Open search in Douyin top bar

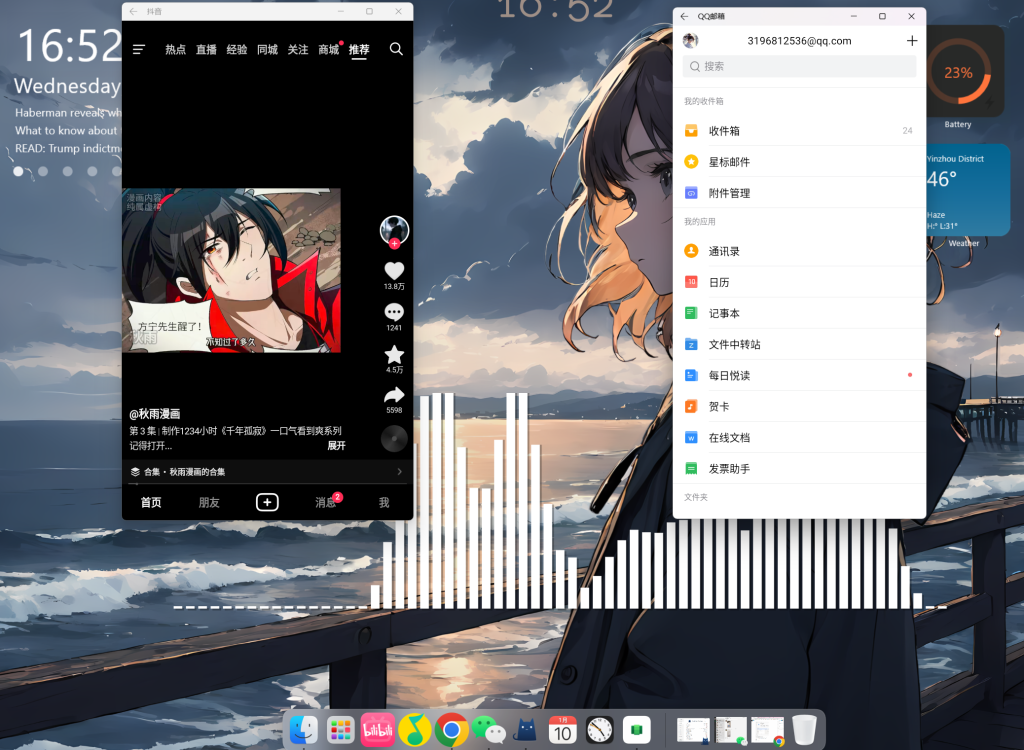click(x=396, y=49)
